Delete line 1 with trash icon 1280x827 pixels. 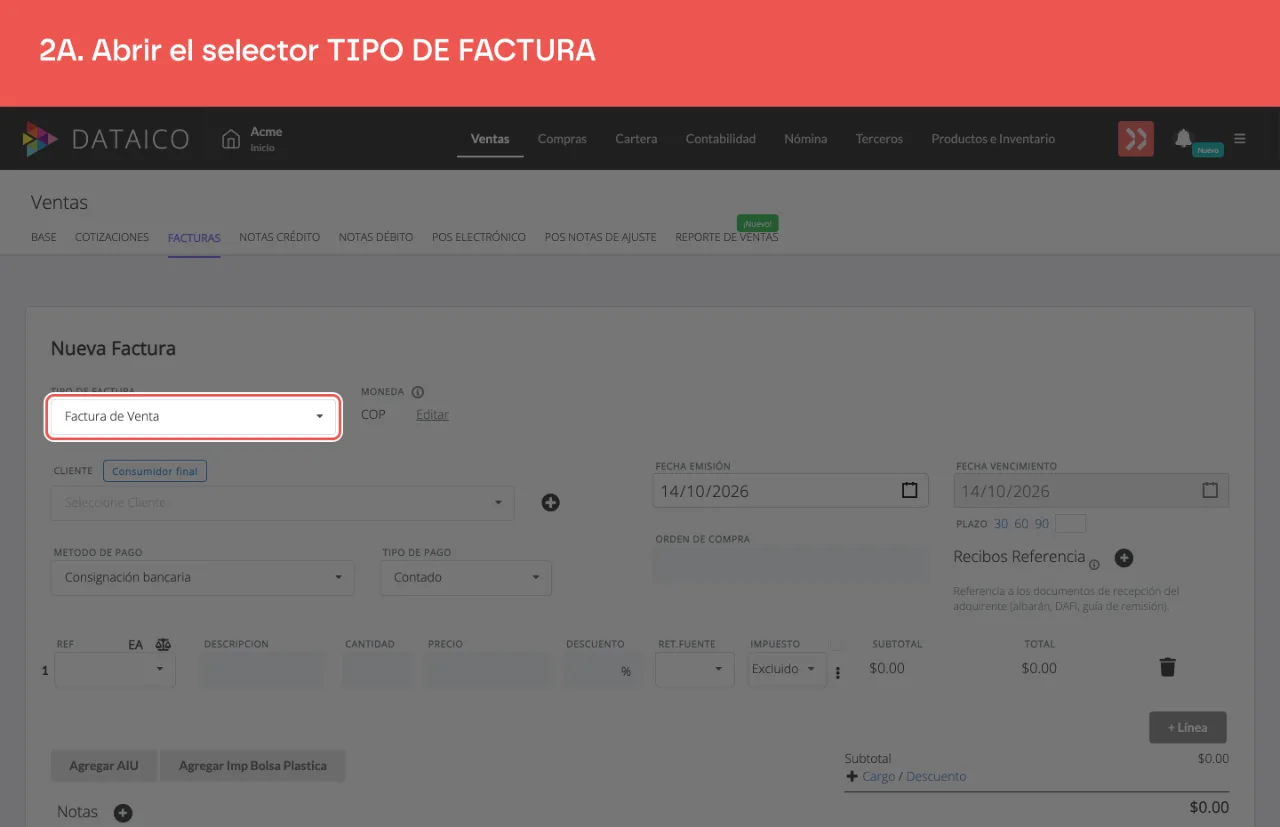pos(1167,667)
